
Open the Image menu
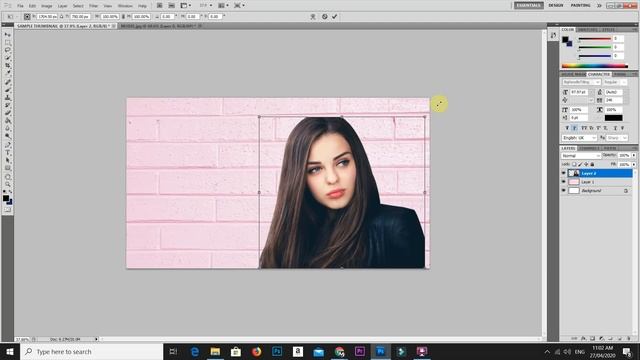tap(47, 6)
